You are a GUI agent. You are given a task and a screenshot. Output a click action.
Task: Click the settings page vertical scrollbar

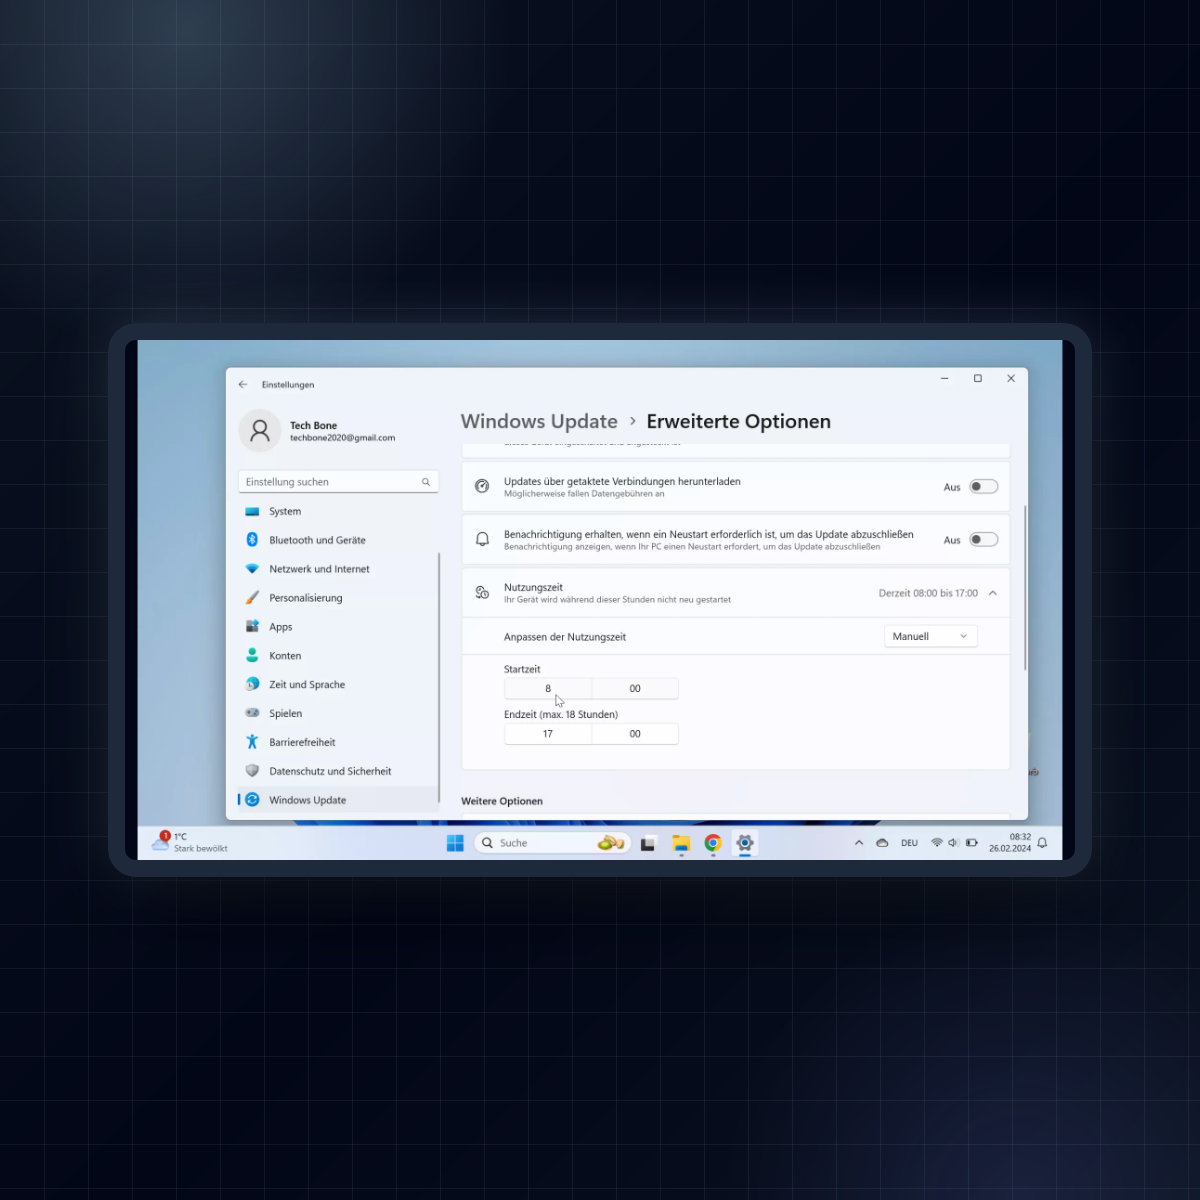(1025, 588)
